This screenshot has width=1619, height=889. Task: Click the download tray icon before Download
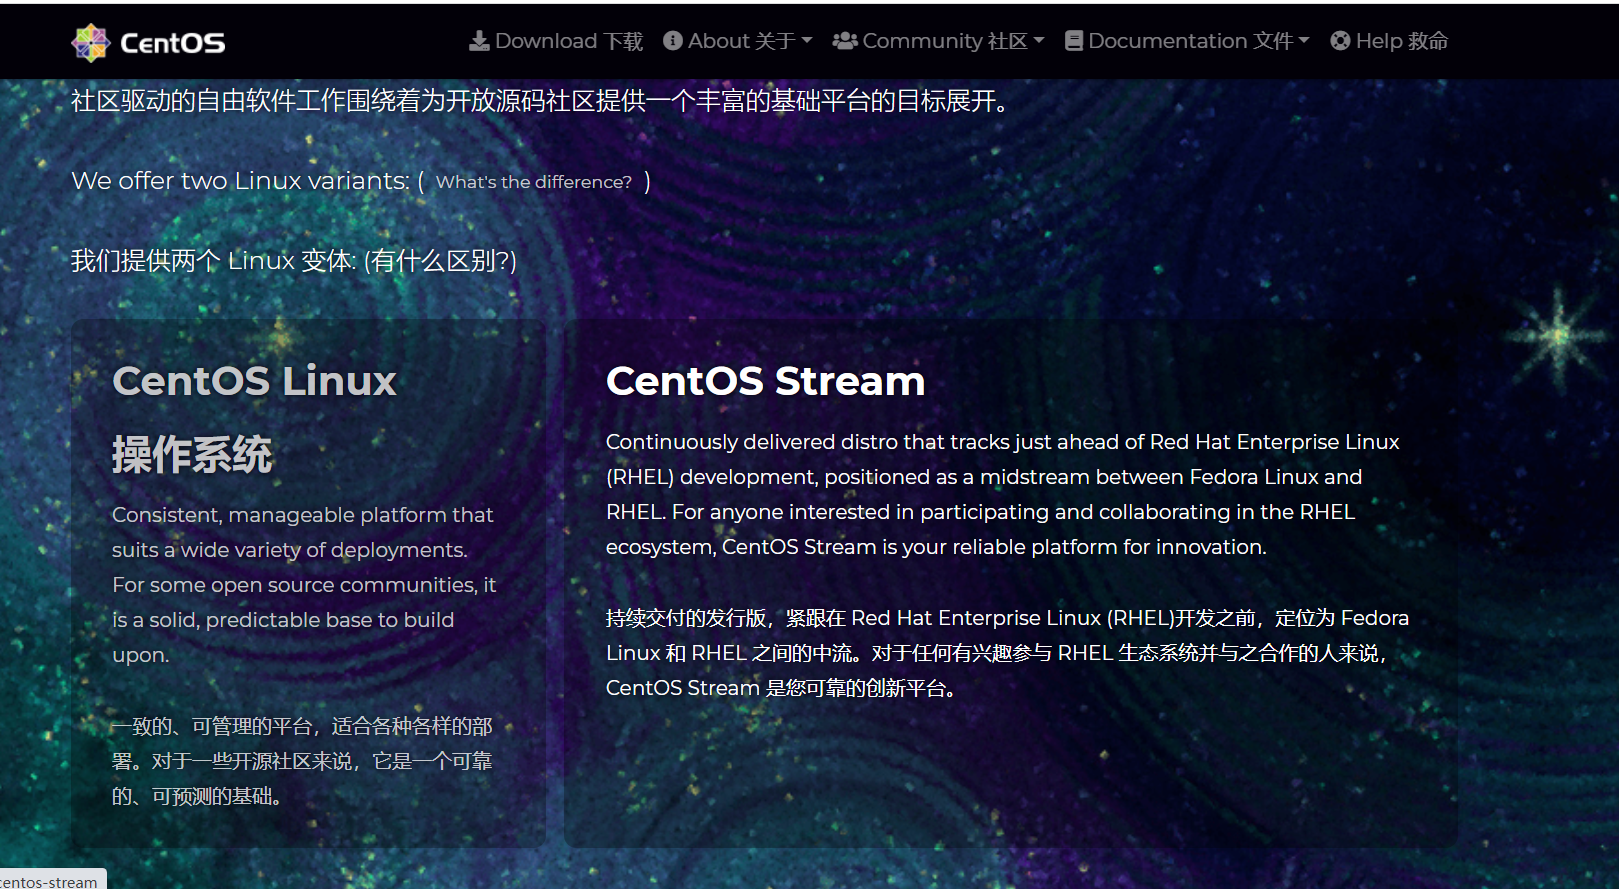(479, 41)
